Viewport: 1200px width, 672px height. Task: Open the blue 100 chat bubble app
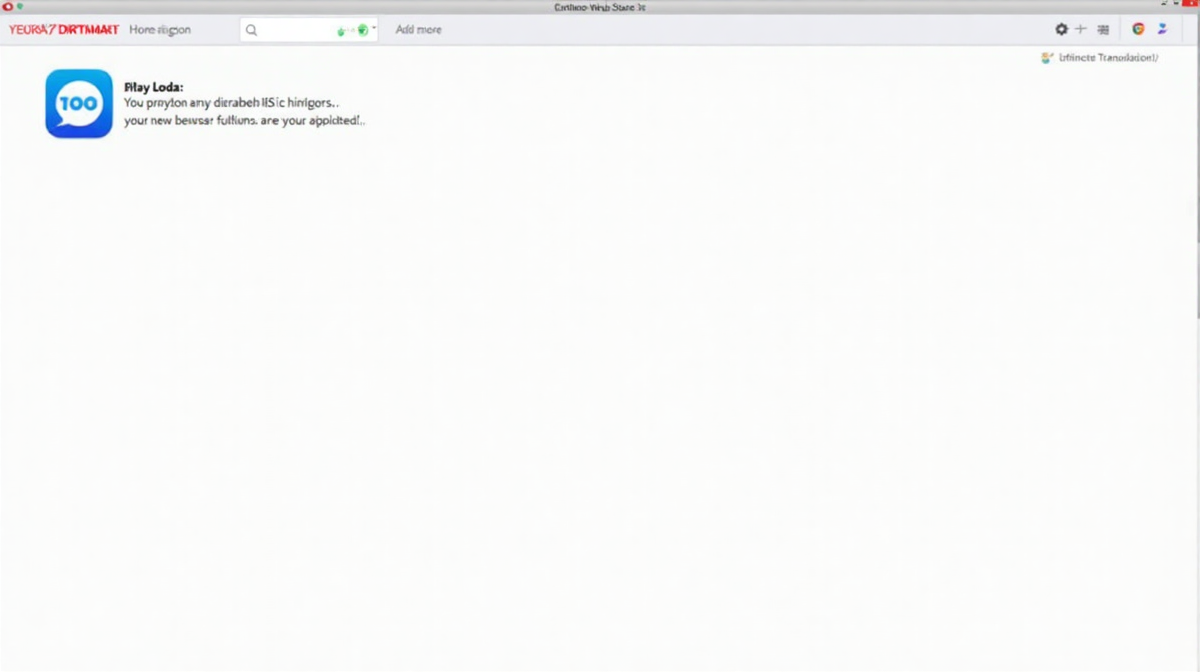pos(79,103)
